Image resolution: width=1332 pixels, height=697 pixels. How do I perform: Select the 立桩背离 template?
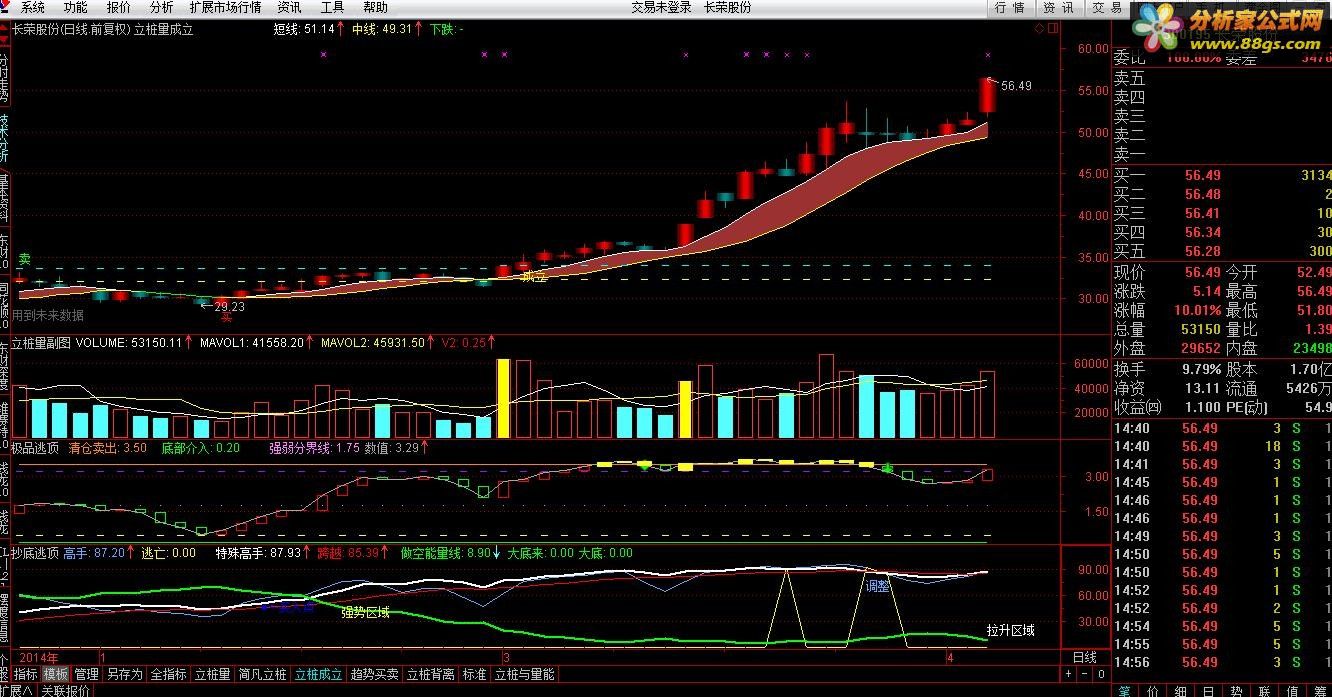[430, 675]
